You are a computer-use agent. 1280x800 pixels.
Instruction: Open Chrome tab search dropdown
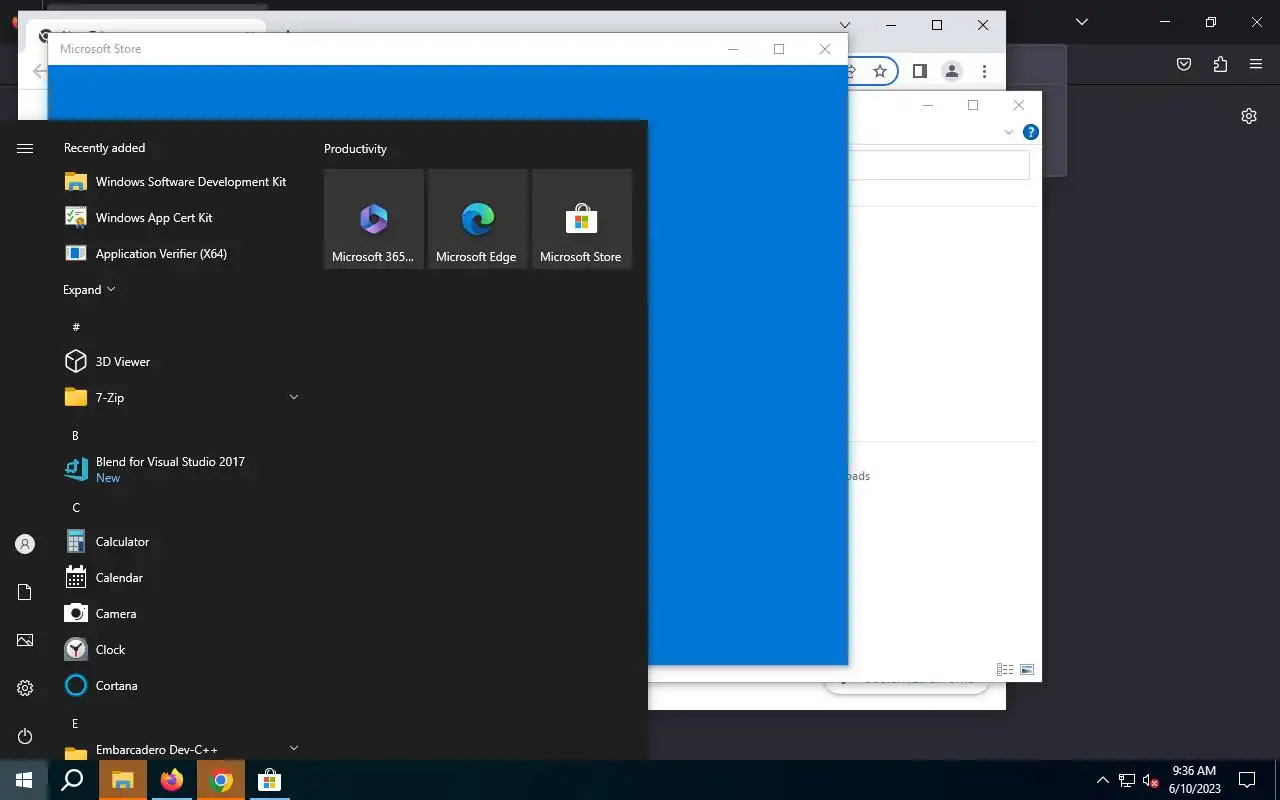(845, 25)
